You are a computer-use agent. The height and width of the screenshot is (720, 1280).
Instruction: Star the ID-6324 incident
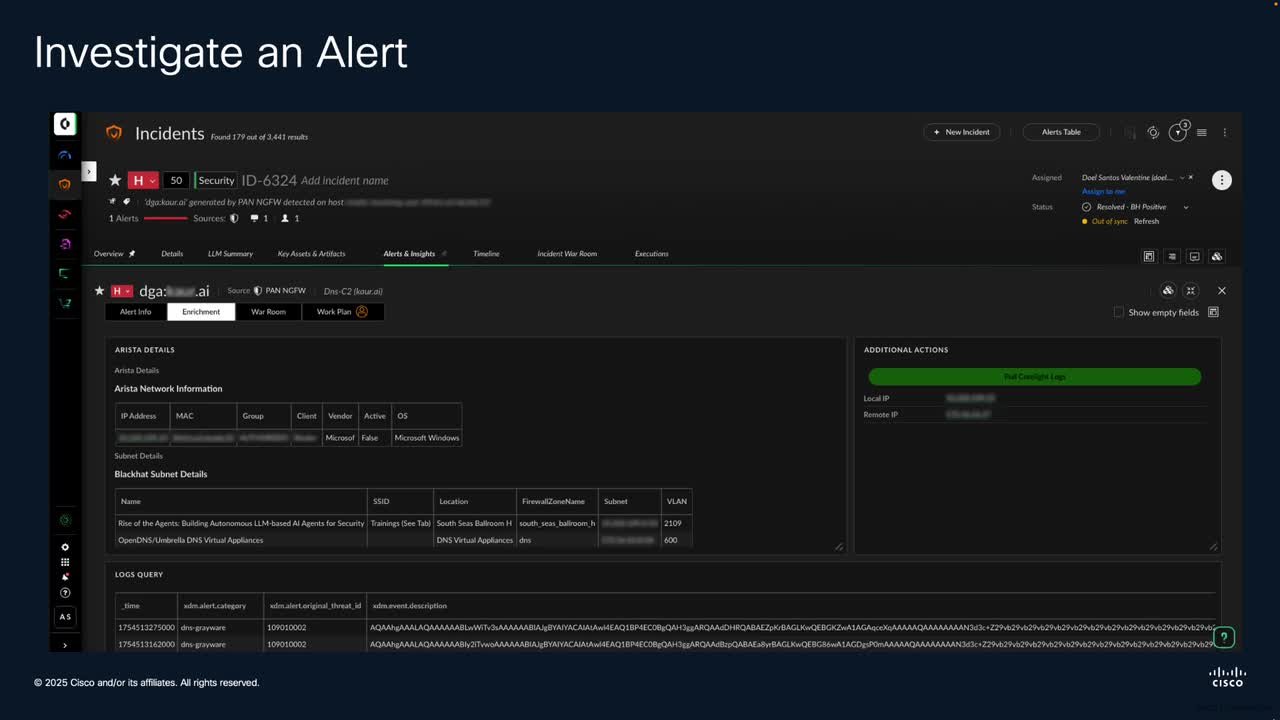coord(115,180)
